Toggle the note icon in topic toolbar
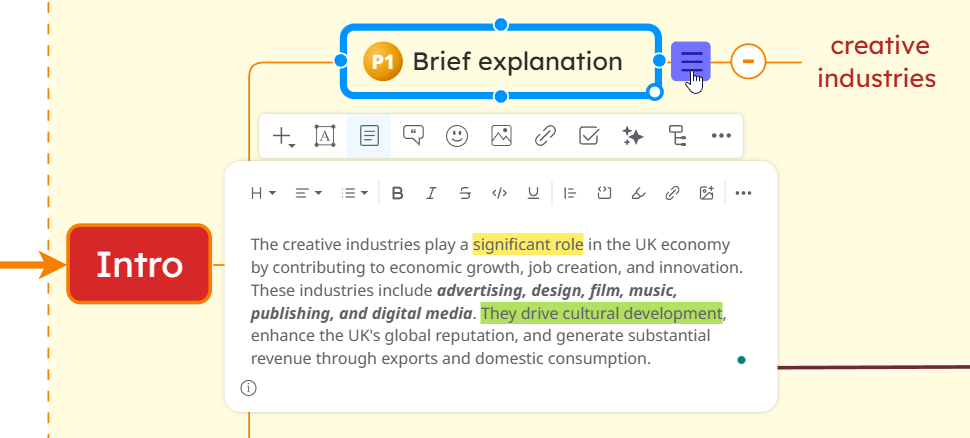970x438 pixels. click(x=369, y=135)
